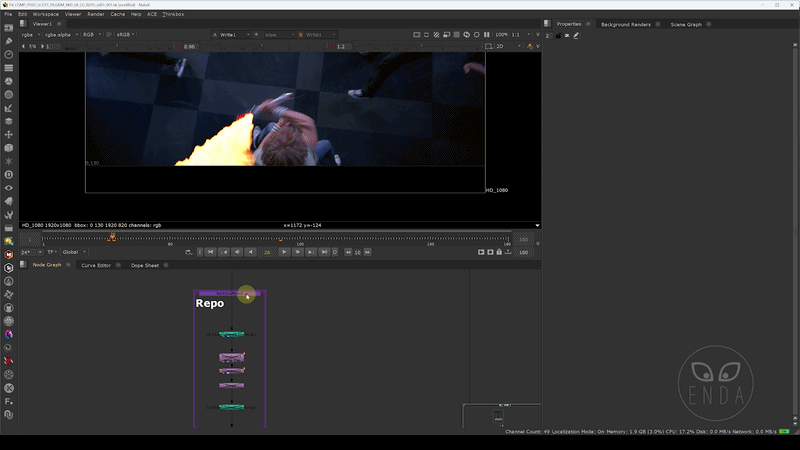Open the Viewer pane content menu icon
The height and width of the screenshot is (450, 800).
tap(23, 24)
